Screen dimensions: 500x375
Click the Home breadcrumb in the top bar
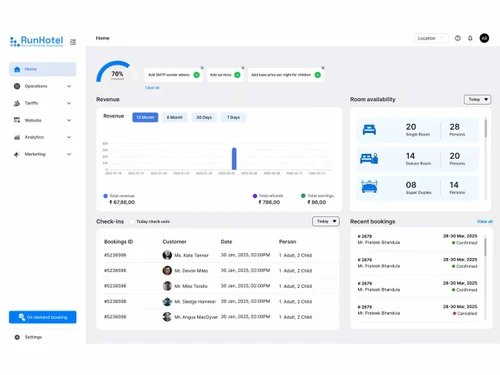pyautogui.click(x=103, y=38)
